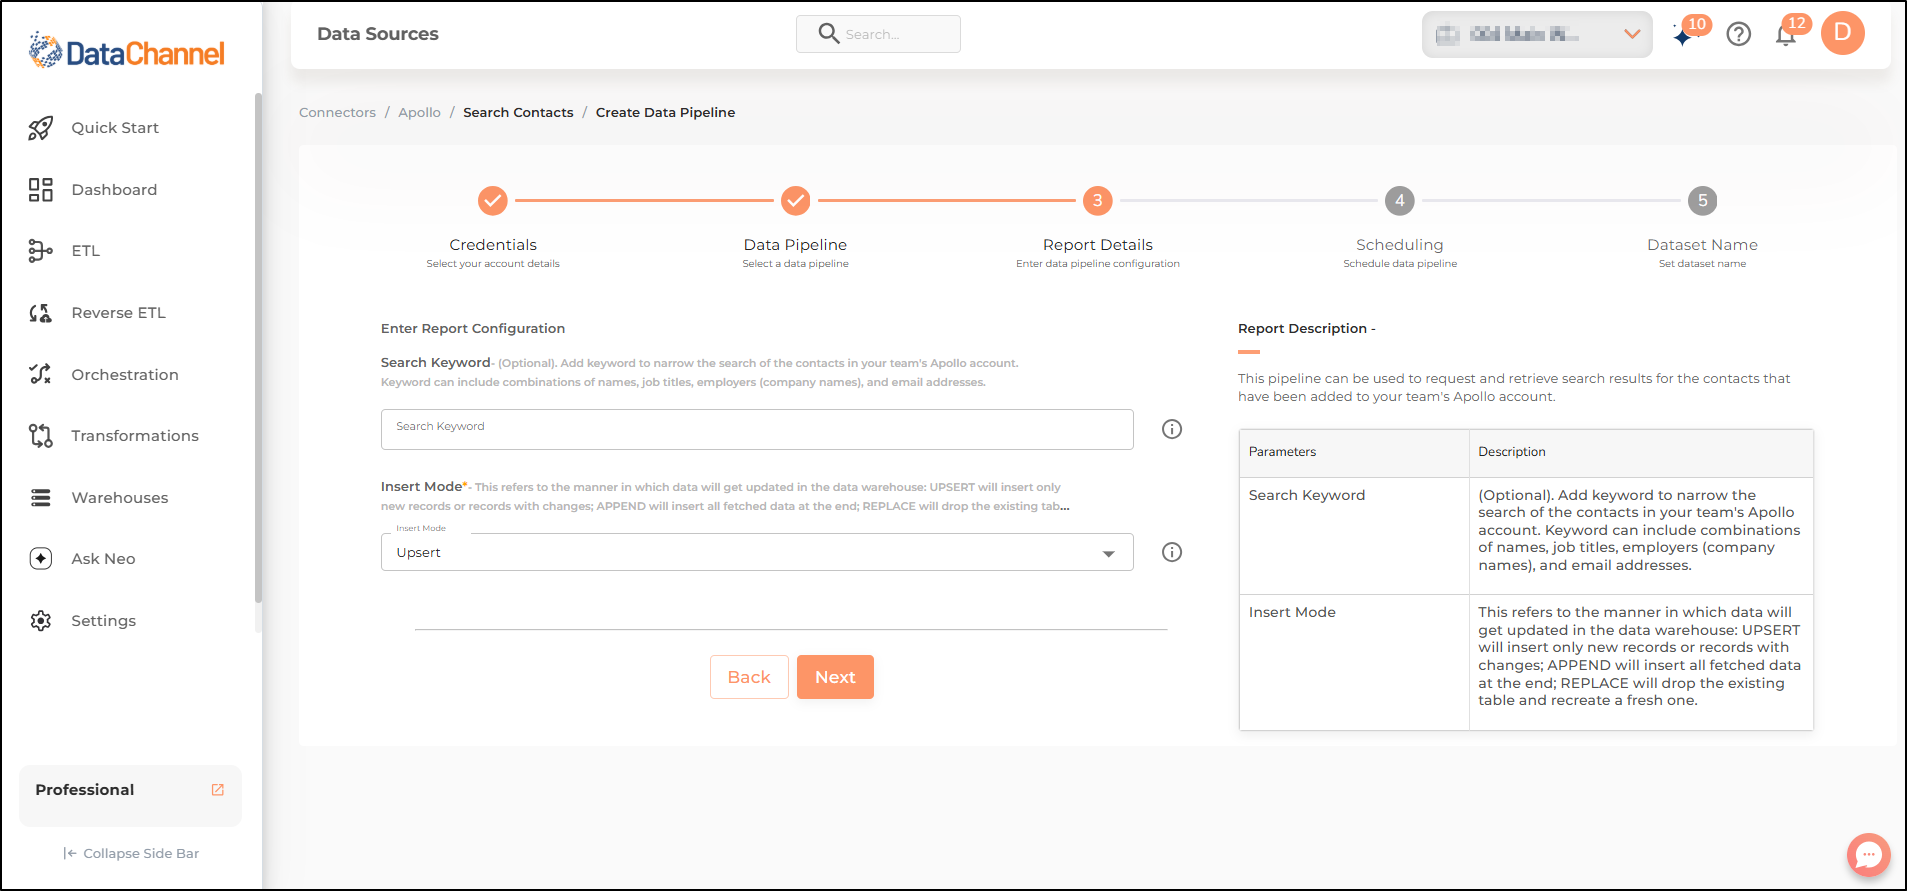This screenshot has height=891, width=1907.
Task: Click the Create Data Pipeline breadcrumb text
Action: [x=665, y=112]
